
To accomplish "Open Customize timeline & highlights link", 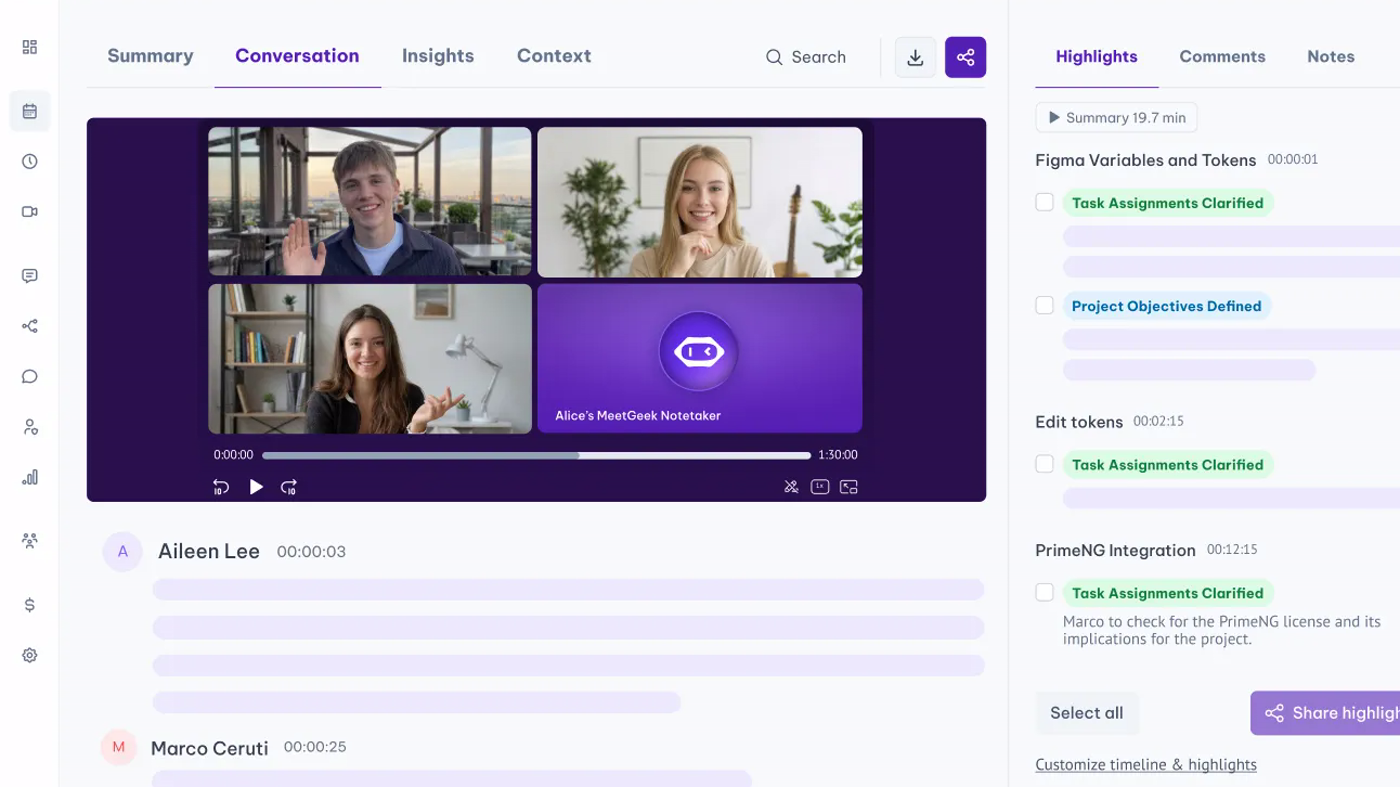I will [1146, 765].
